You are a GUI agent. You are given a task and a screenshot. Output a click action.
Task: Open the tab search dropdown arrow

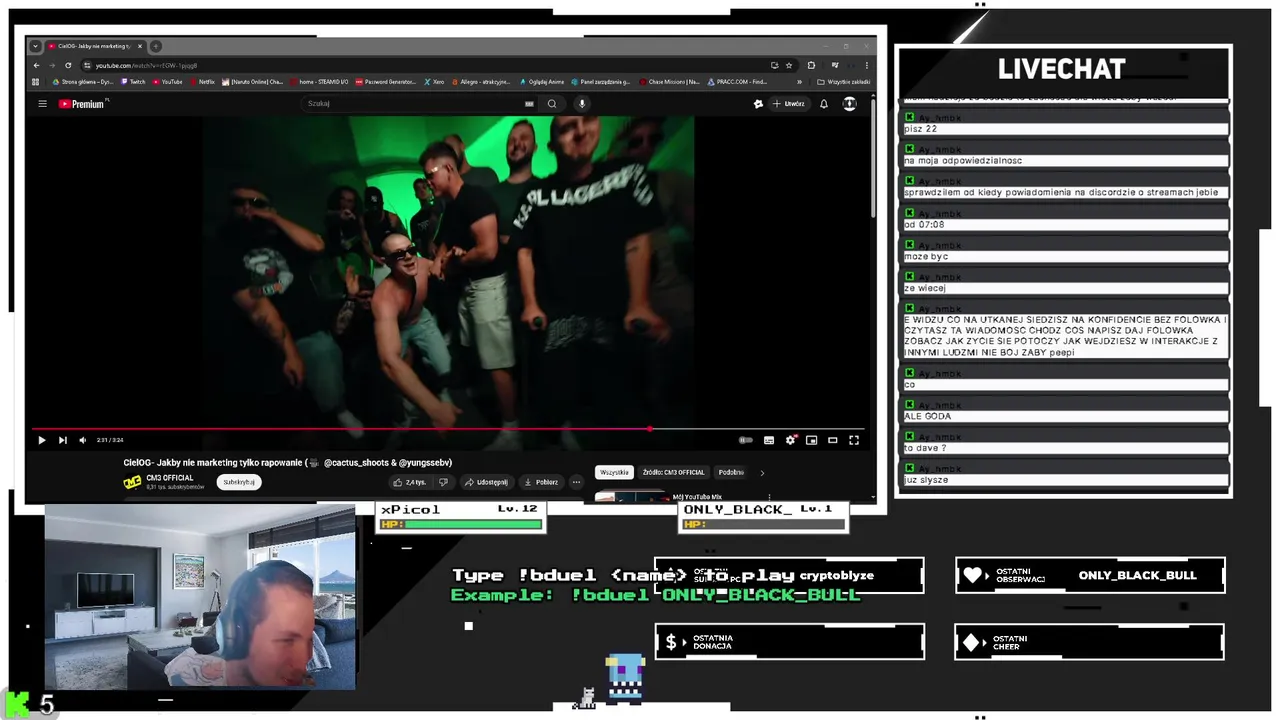click(x=35, y=46)
